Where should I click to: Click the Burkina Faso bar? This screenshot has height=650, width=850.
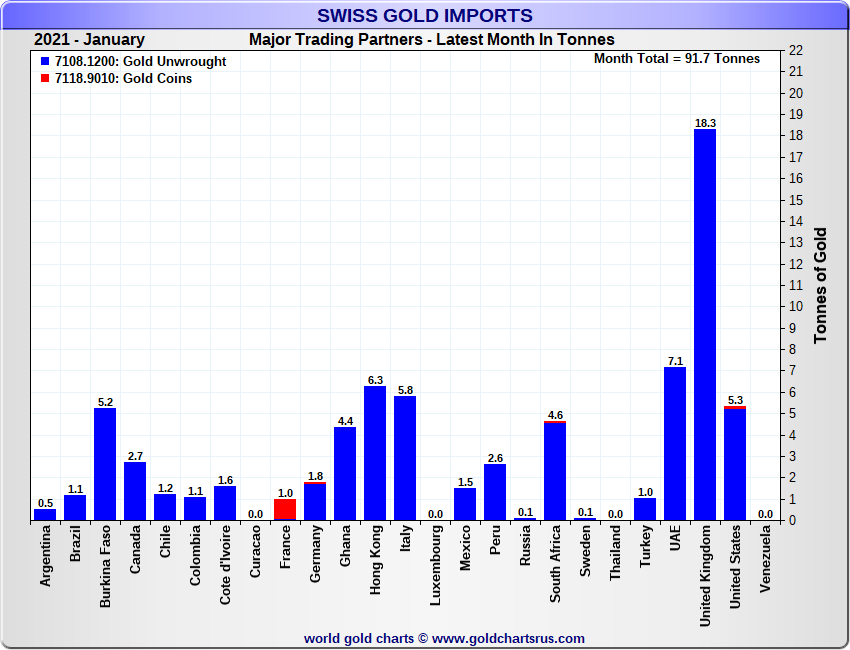pyautogui.click(x=105, y=464)
